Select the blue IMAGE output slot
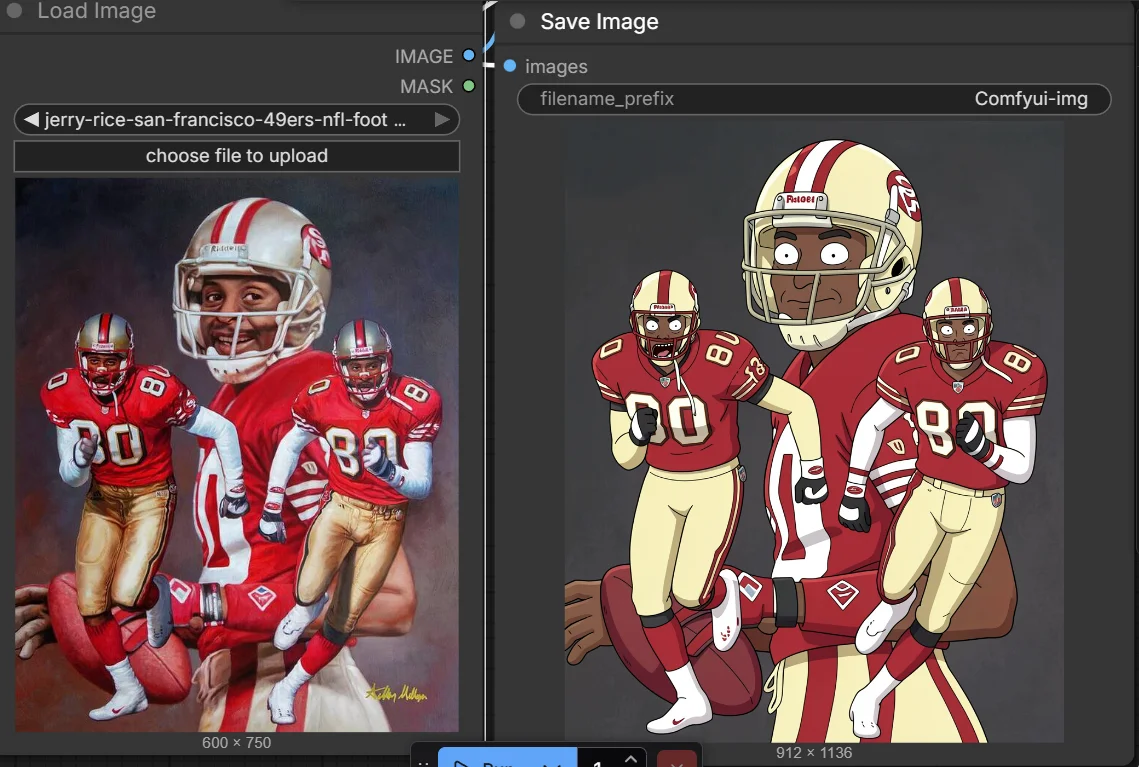 (469, 55)
